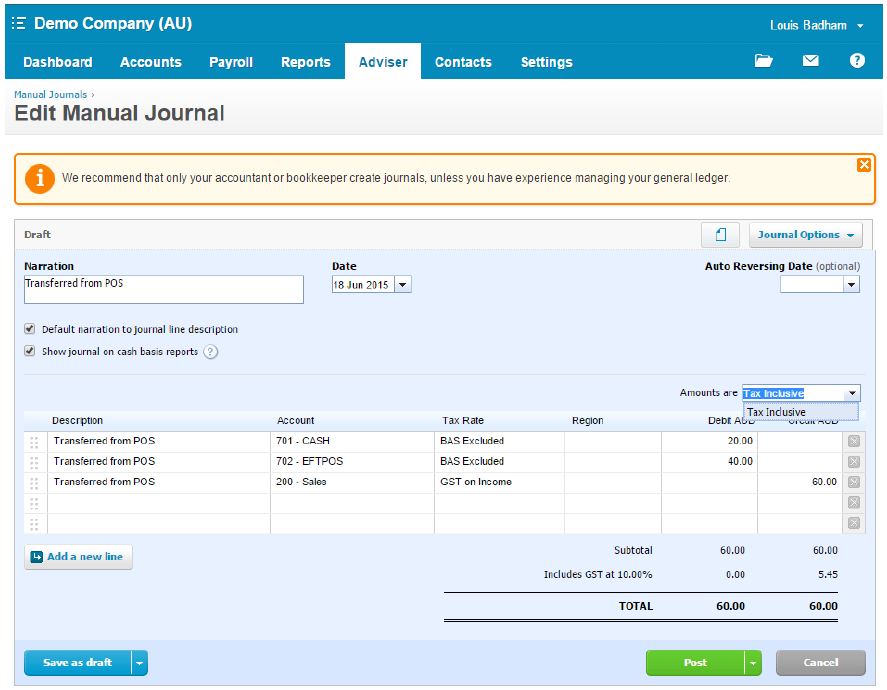Open the Post button arrow menu
Viewport: 887px width, 690px height.
point(753,663)
